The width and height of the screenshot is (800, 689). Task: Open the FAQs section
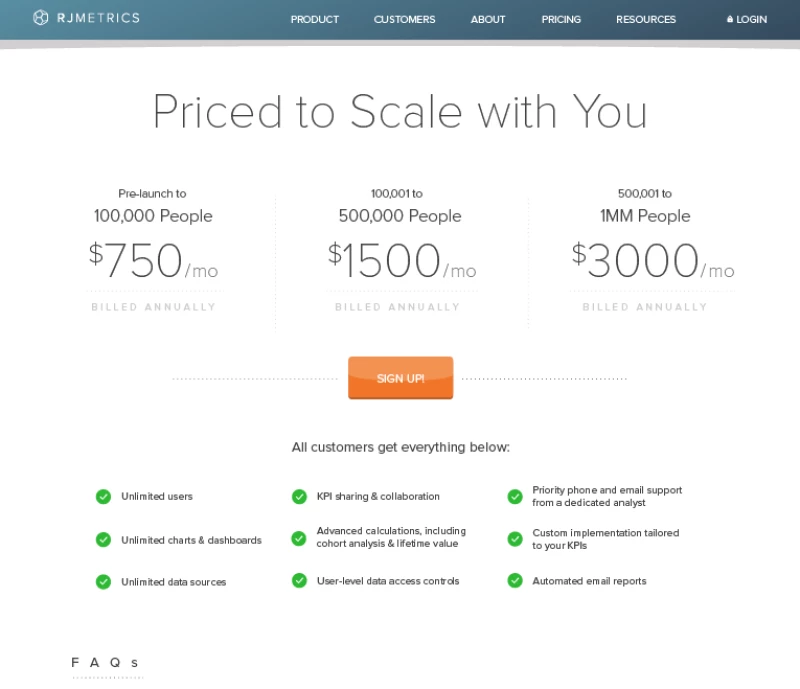tap(104, 661)
